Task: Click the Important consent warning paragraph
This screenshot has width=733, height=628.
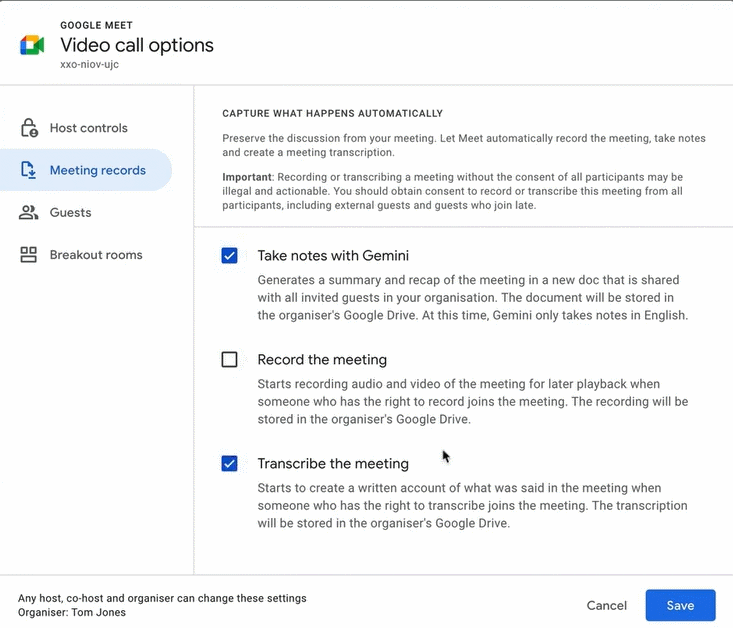Action: coord(453,191)
